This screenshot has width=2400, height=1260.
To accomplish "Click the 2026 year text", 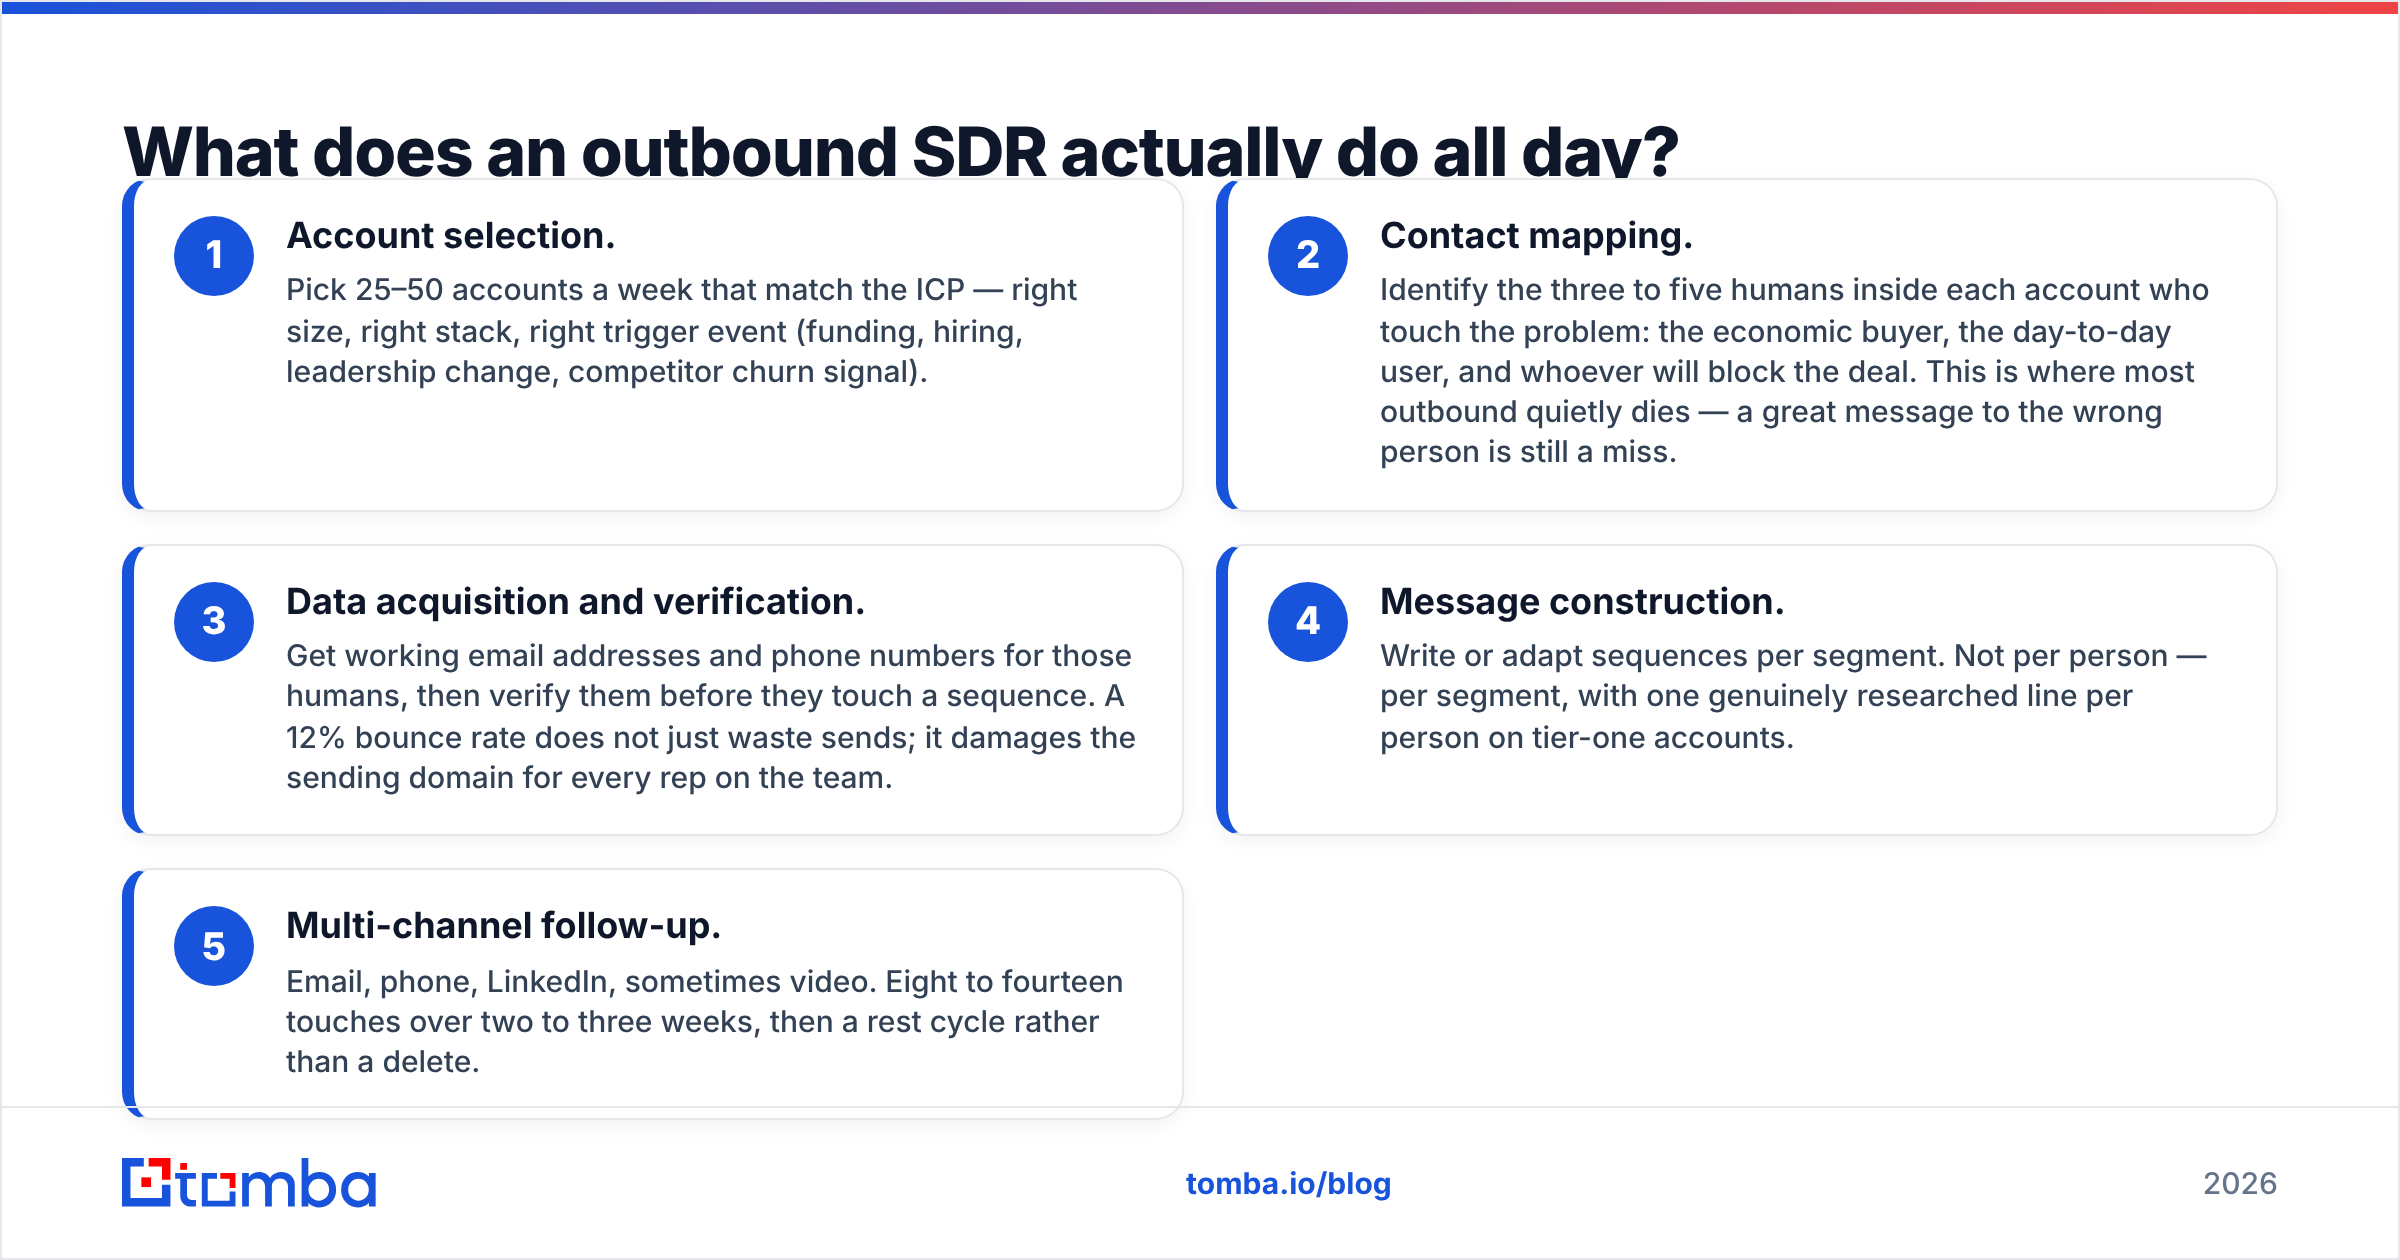I will click(2240, 1184).
